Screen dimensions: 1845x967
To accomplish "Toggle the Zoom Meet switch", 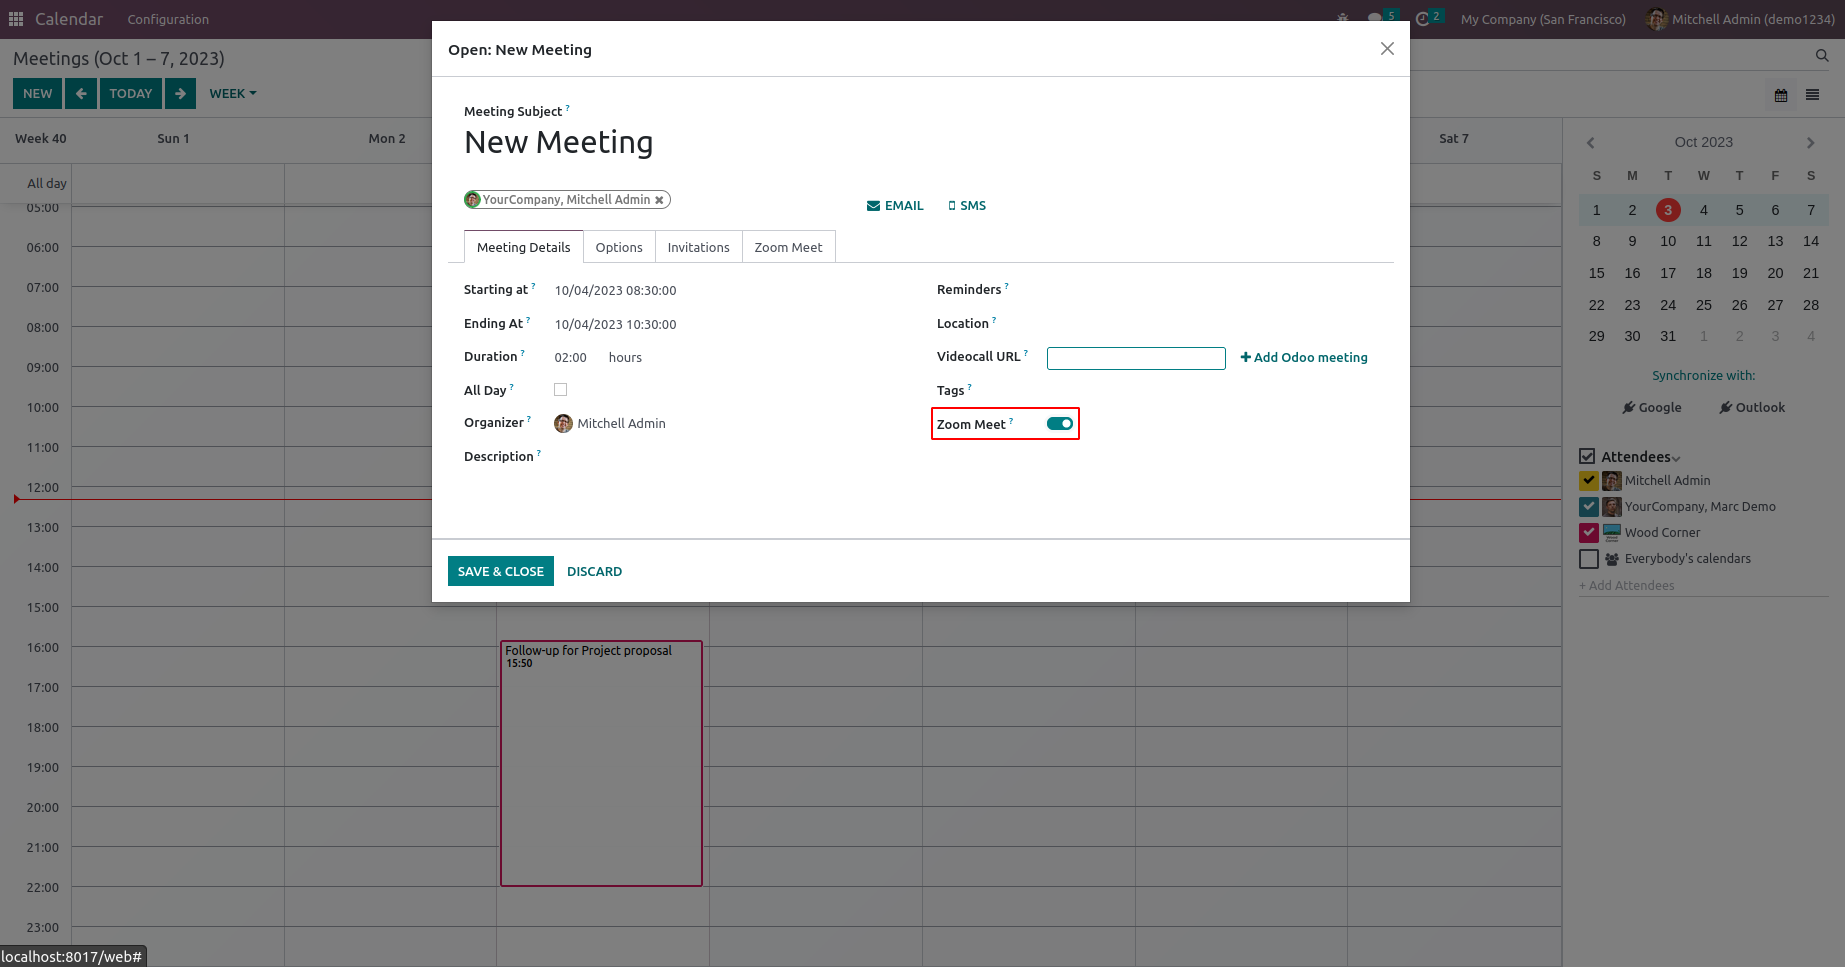I will pos(1059,424).
